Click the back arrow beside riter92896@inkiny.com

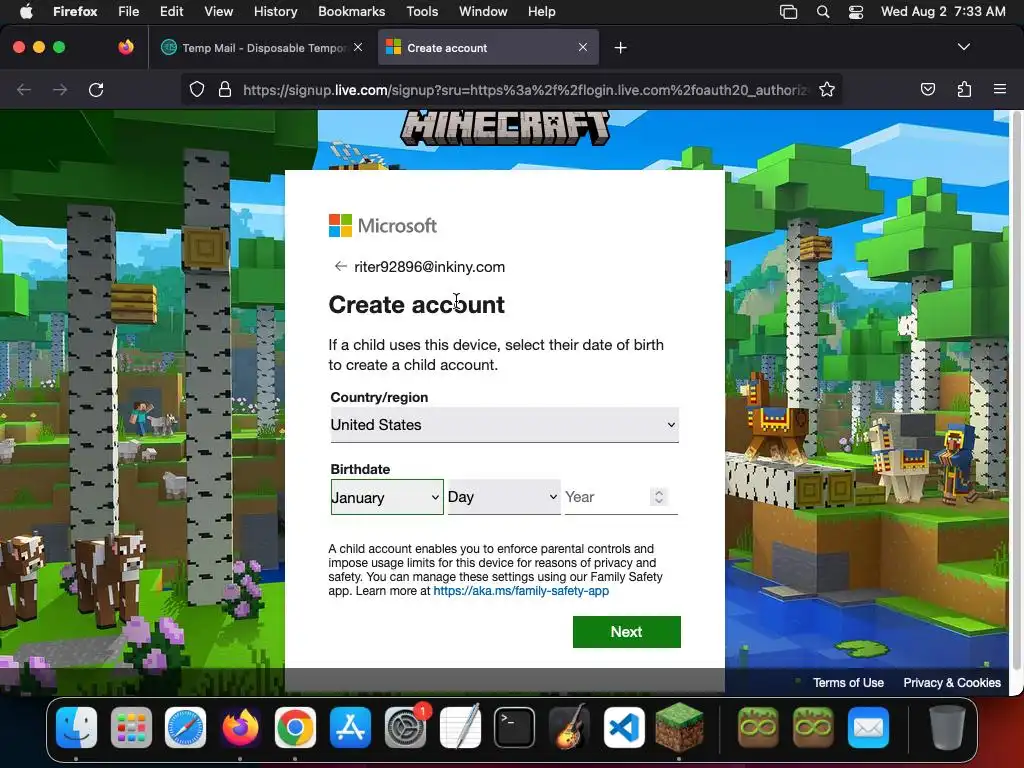point(340,266)
